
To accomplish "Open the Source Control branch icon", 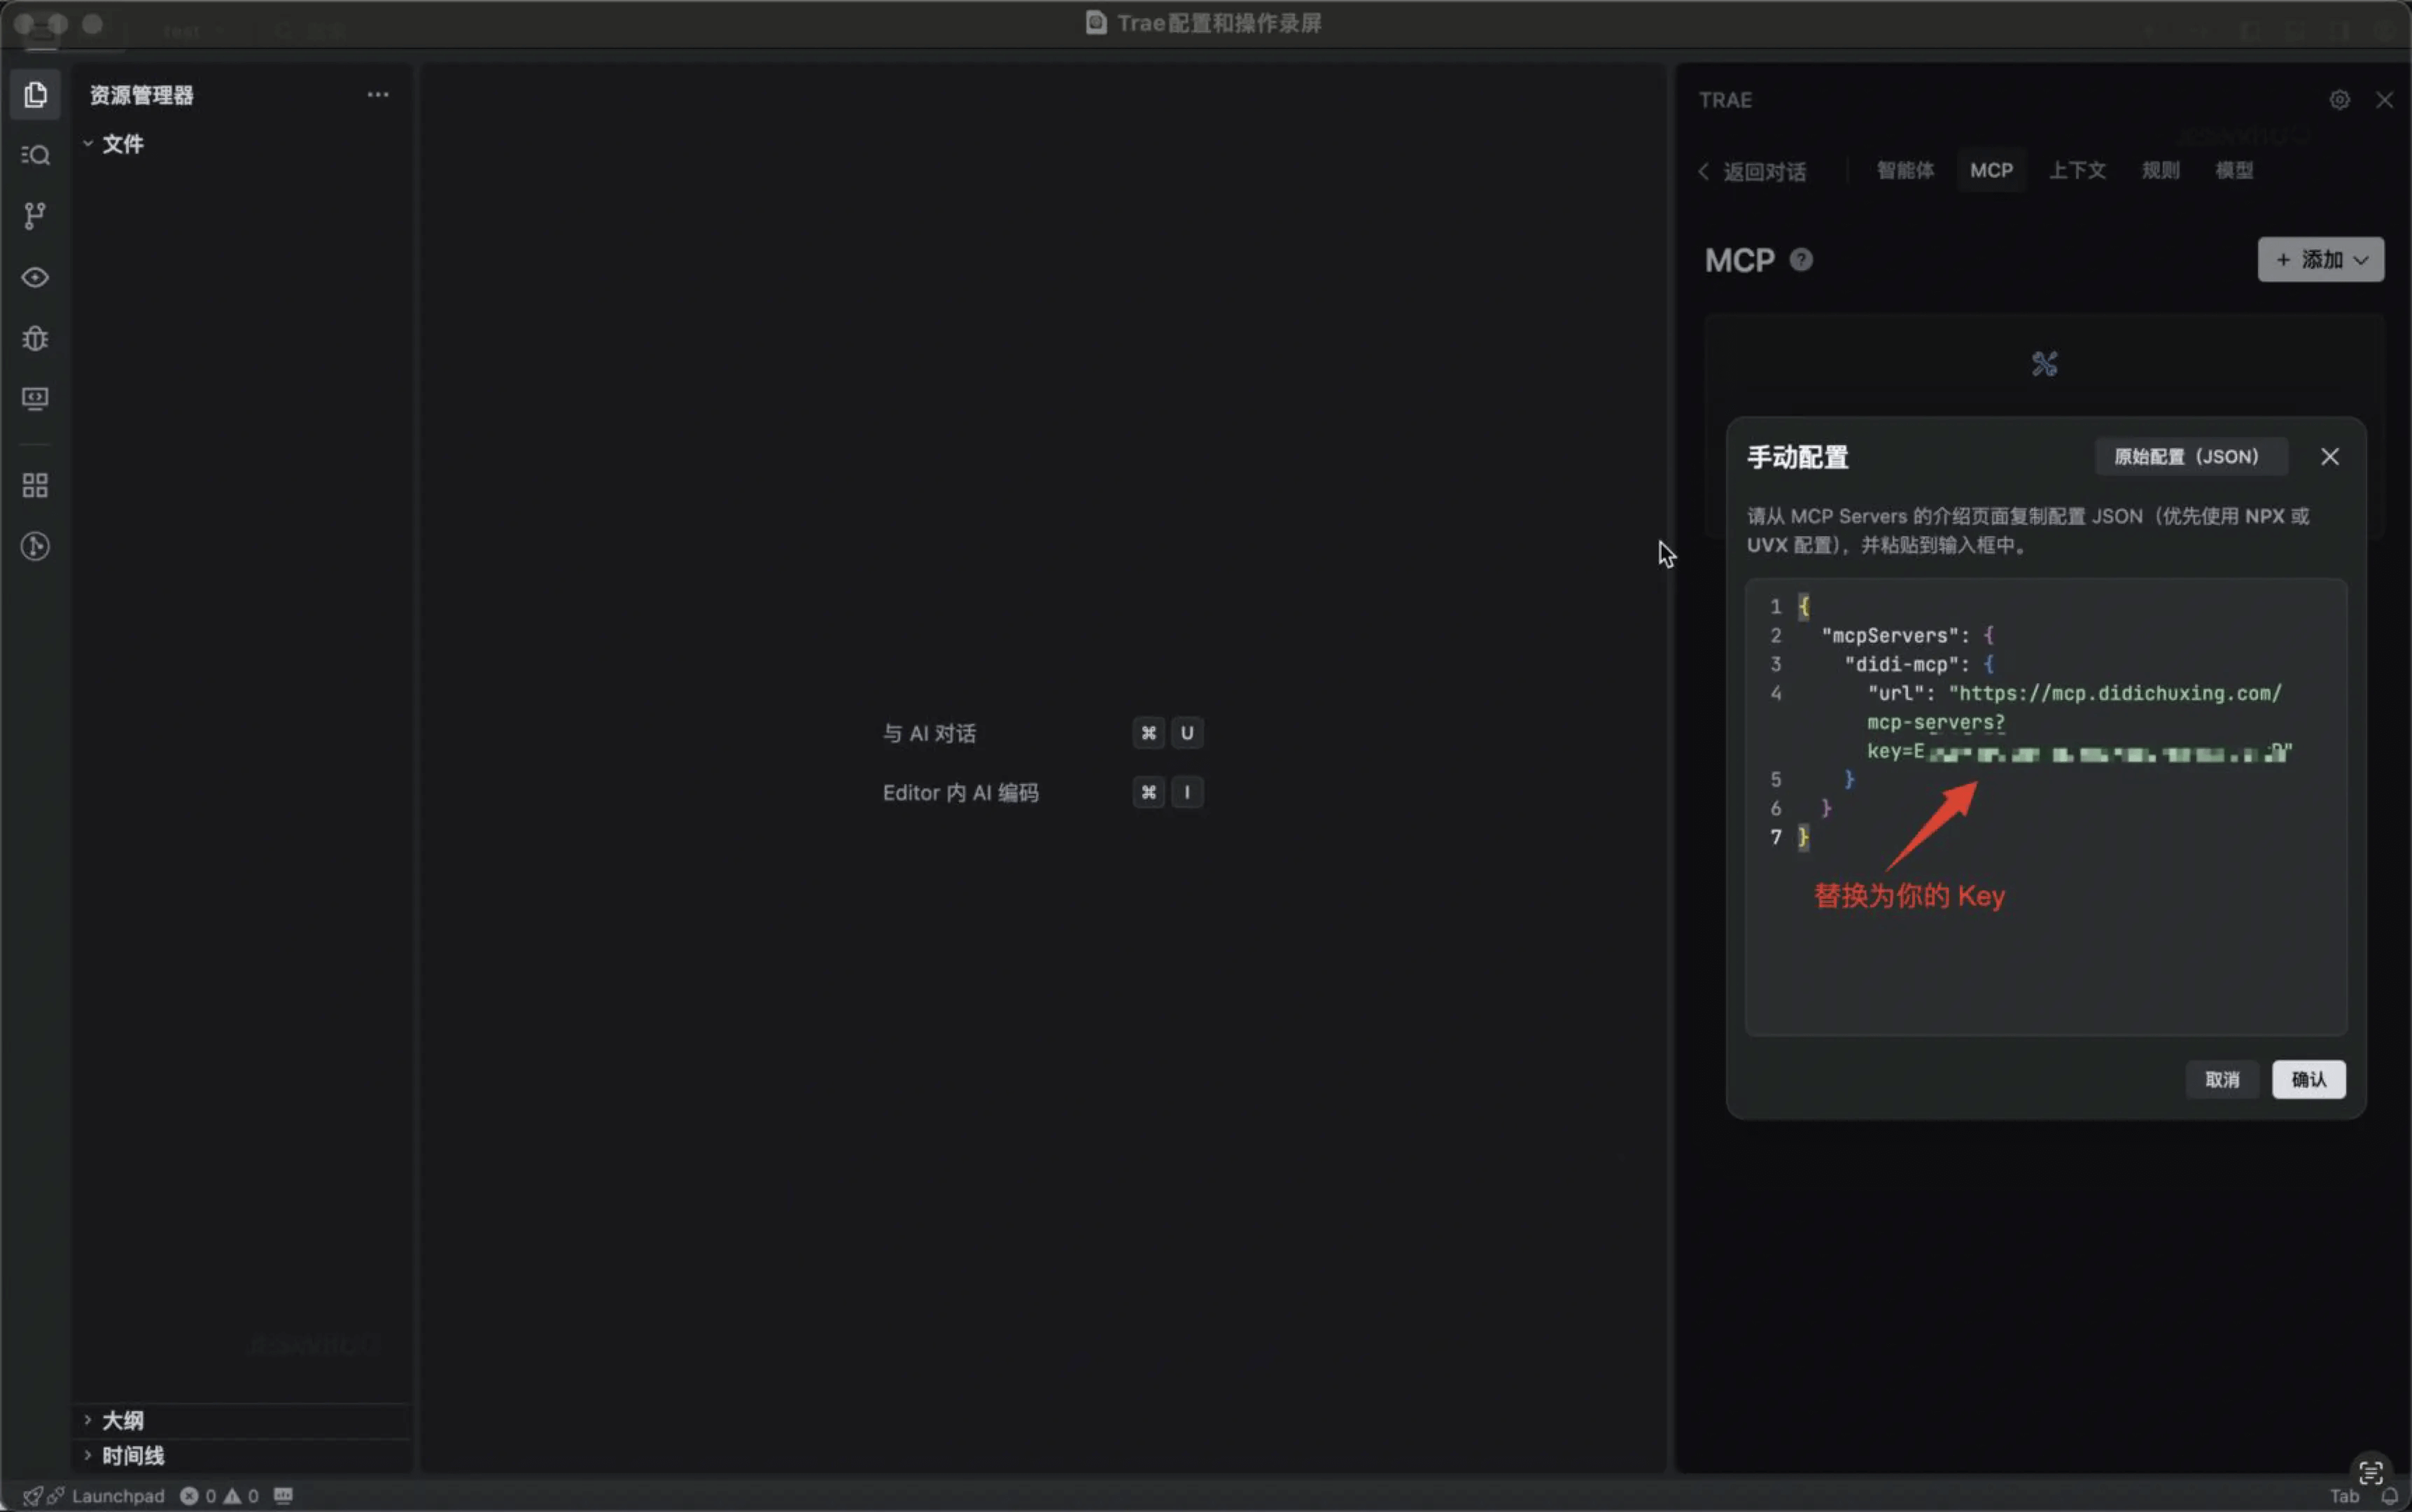I will [x=35, y=216].
